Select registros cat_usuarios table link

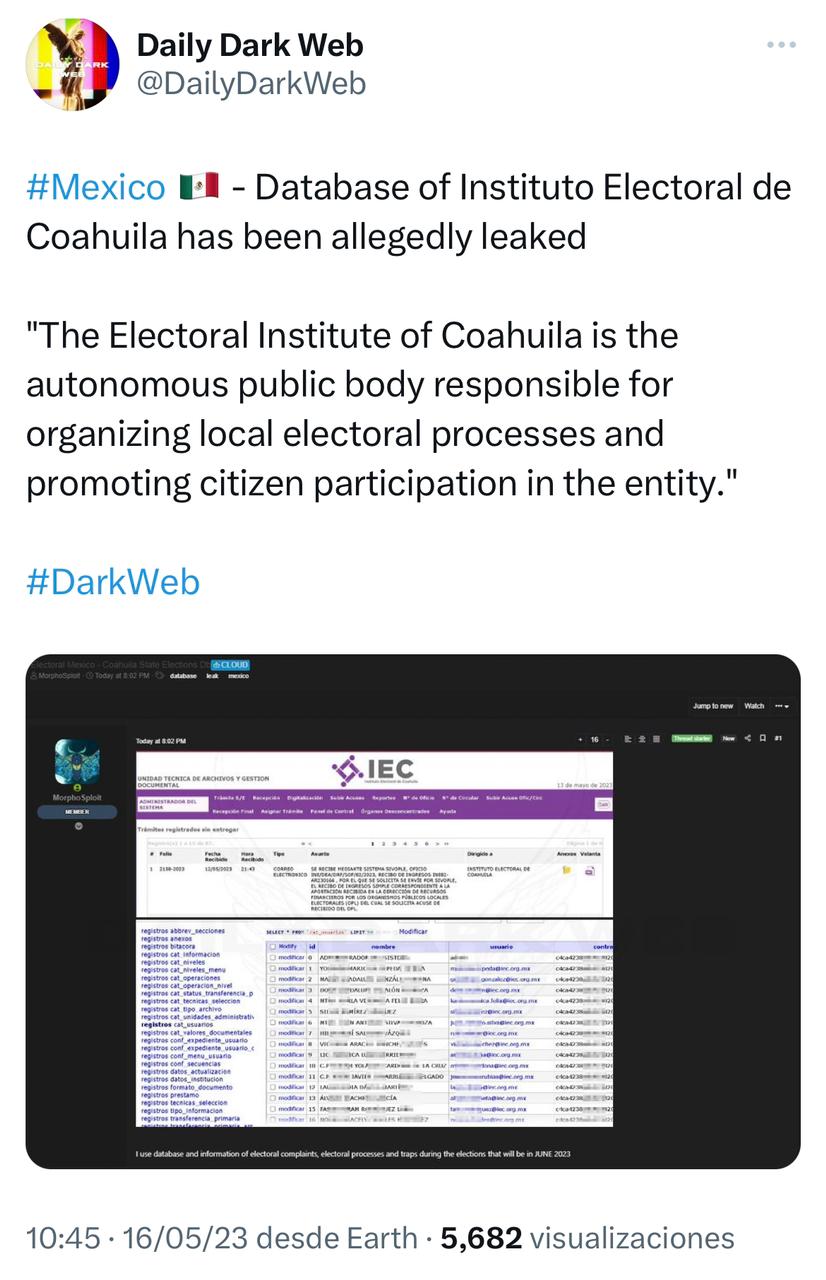[177, 1024]
